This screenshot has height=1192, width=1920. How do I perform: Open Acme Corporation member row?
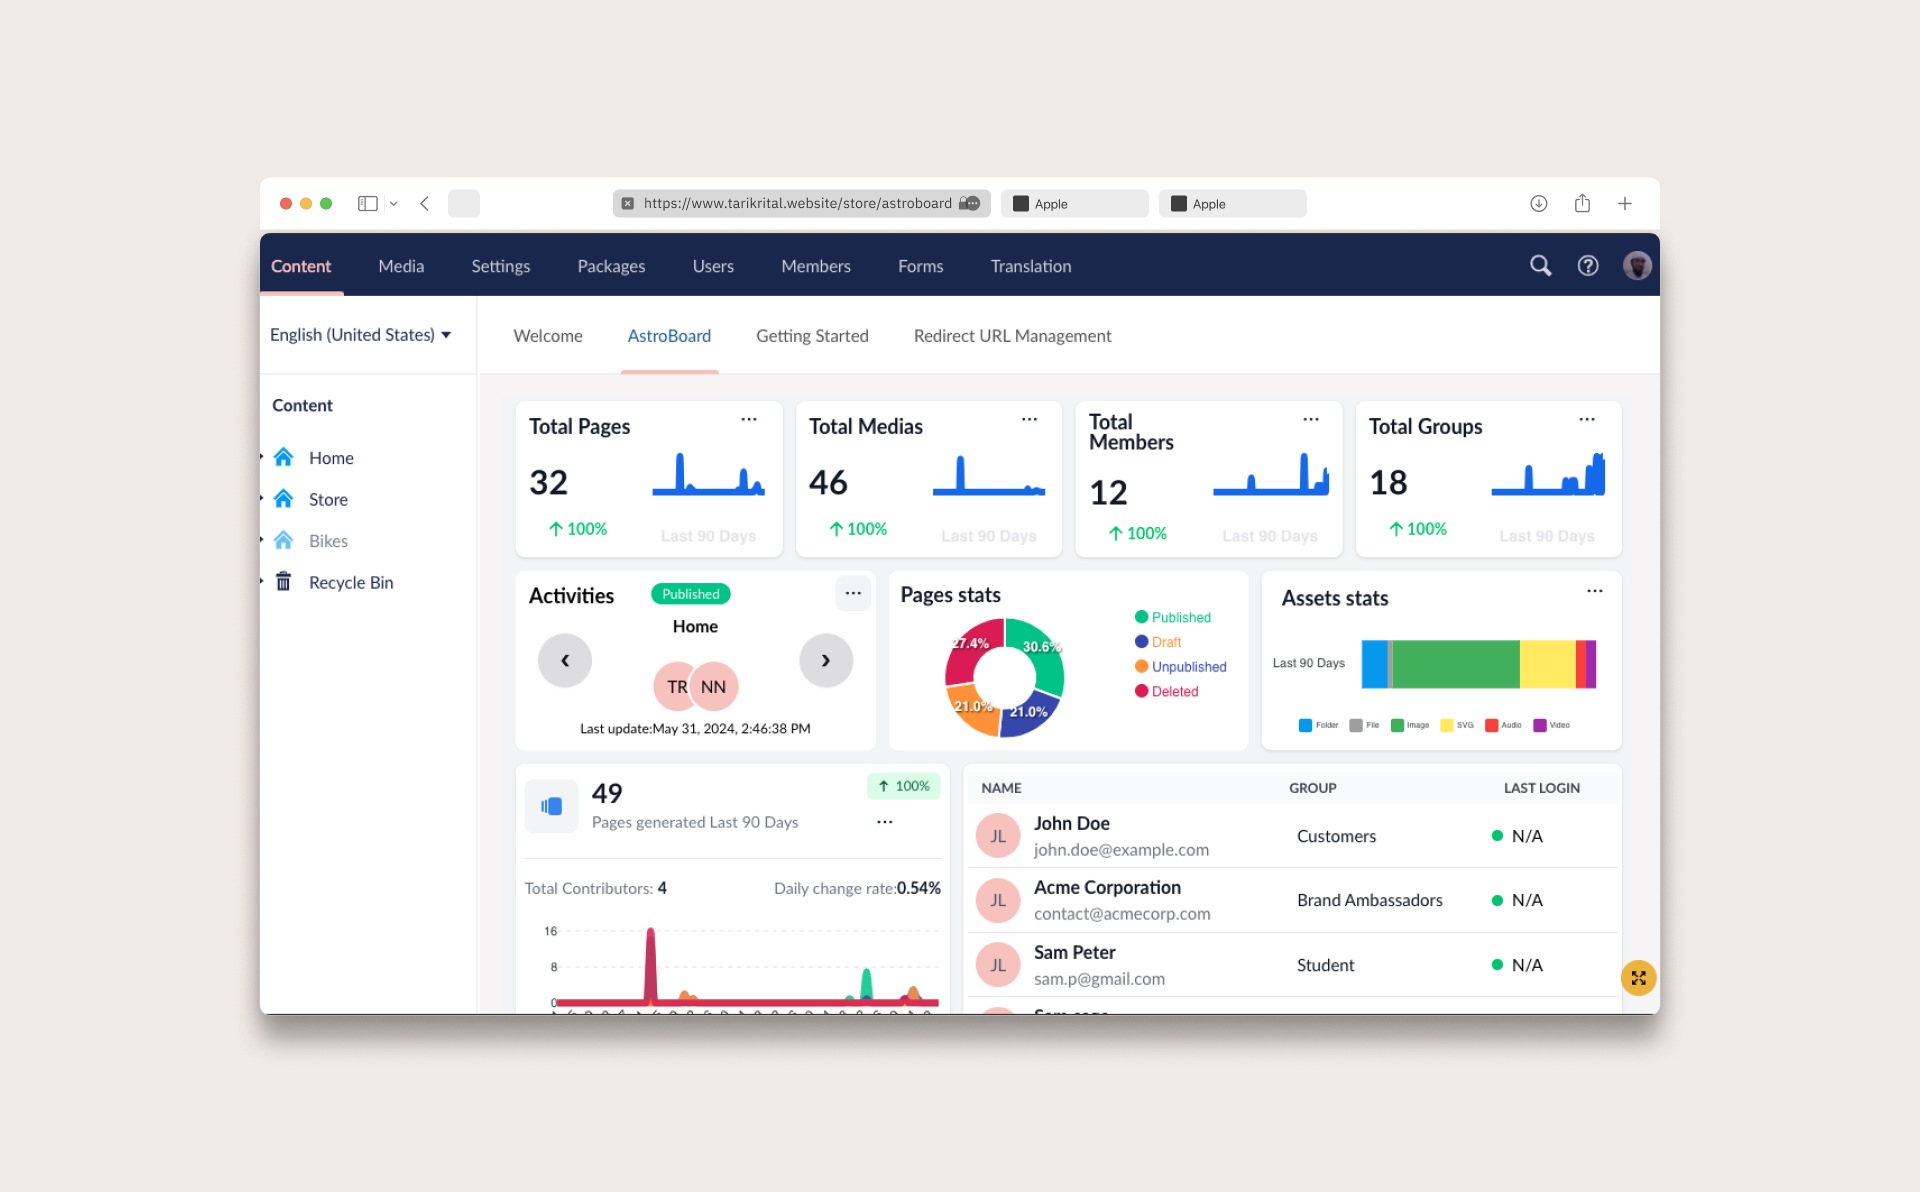(x=1292, y=900)
